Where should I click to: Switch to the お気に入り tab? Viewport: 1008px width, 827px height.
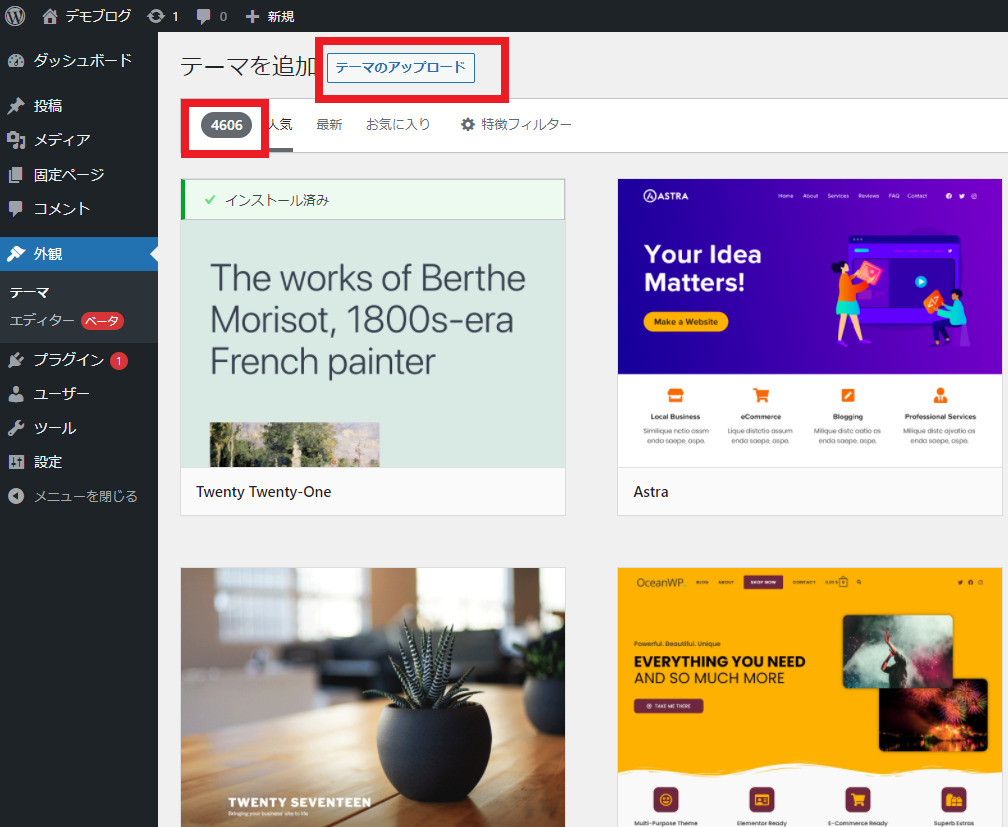[x=398, y=125]
